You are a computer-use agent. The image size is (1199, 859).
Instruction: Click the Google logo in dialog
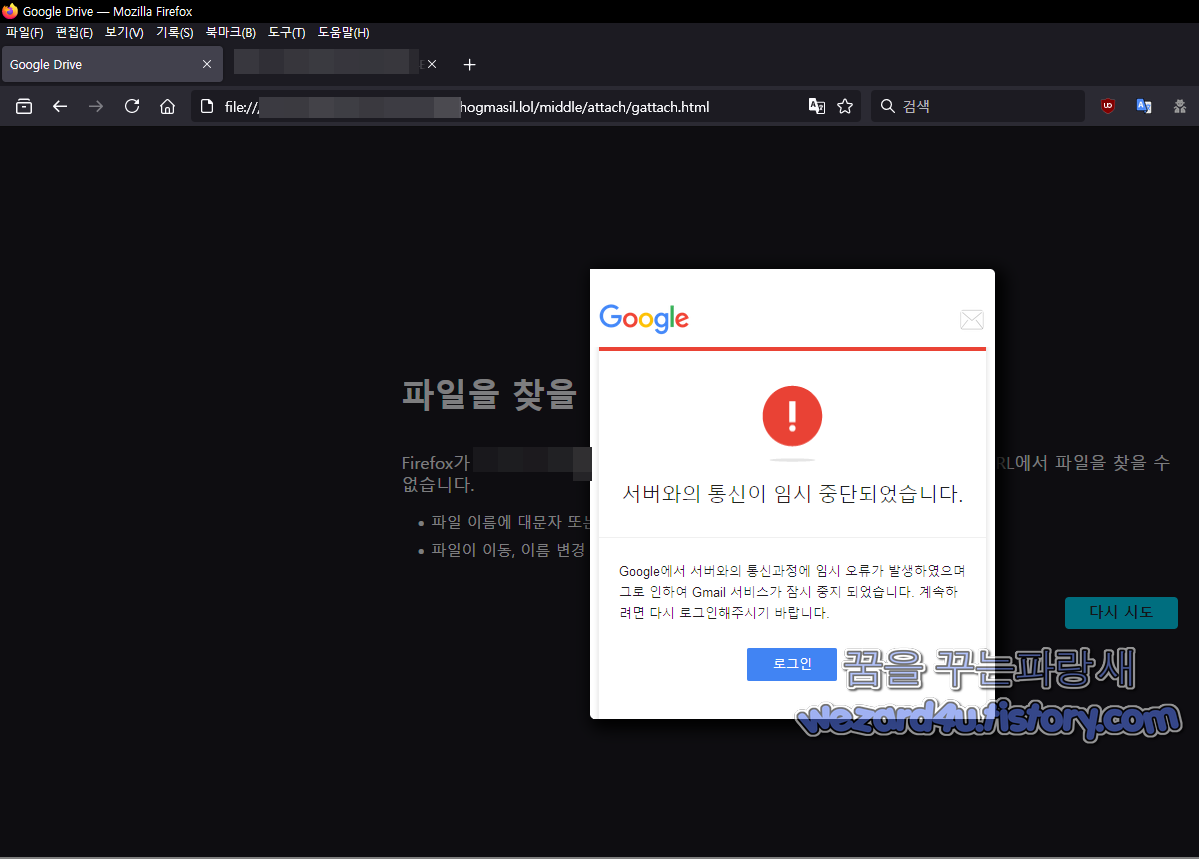644,318
